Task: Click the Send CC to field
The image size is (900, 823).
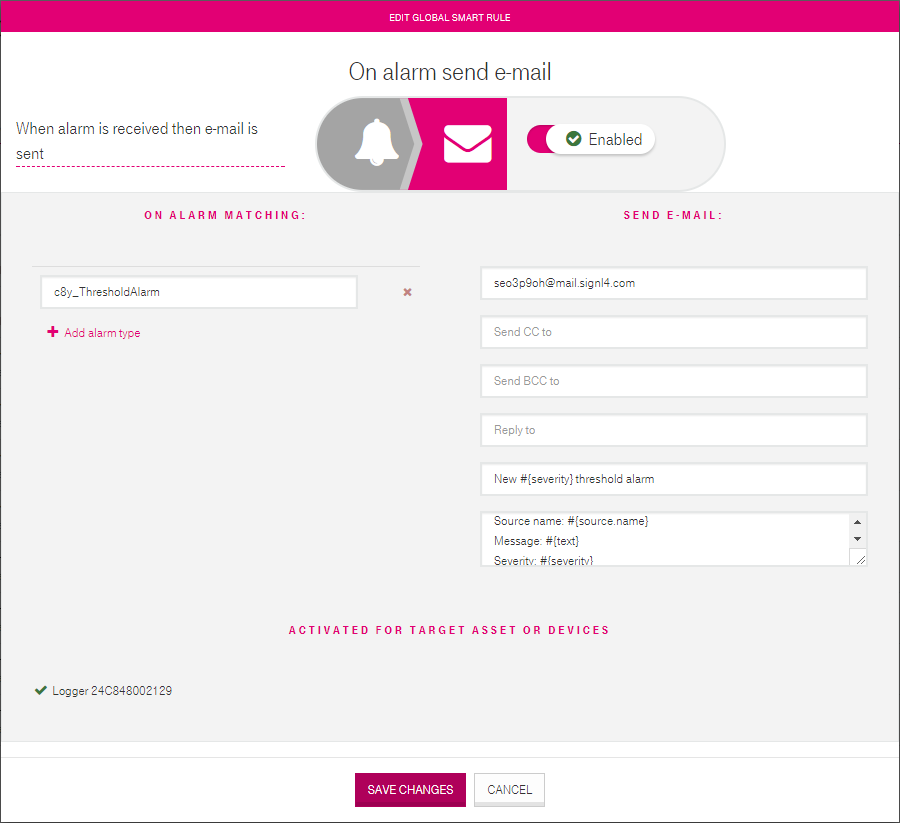Action: pos(673,332)
